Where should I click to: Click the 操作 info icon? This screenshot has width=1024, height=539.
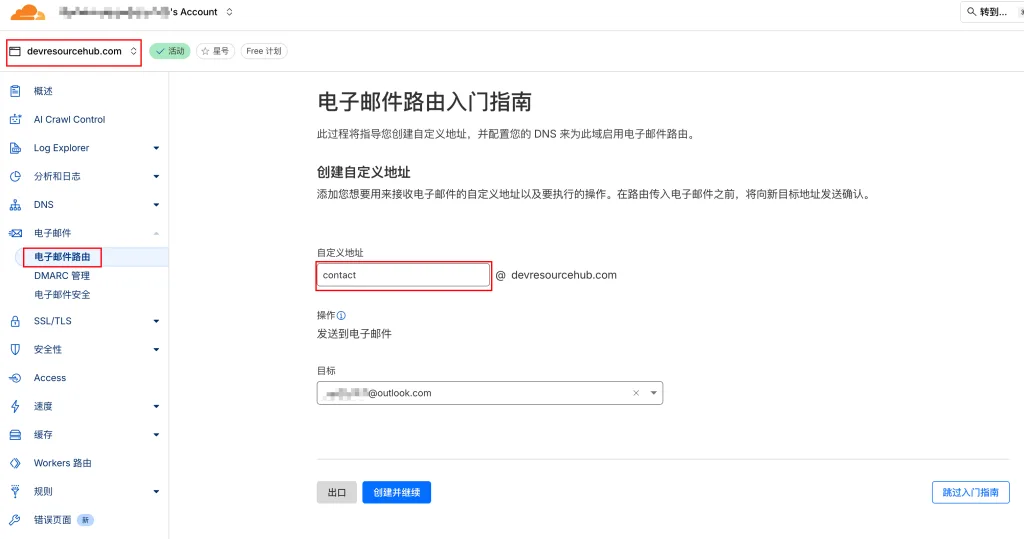[341, 316]
